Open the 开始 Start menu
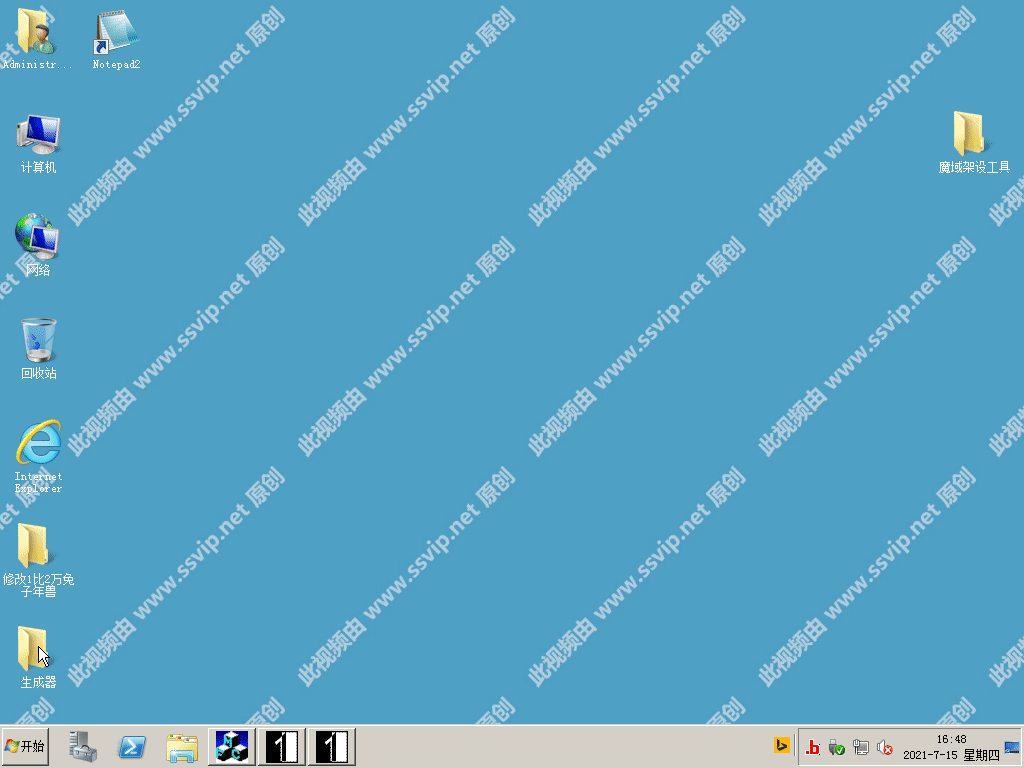This screenshot has height=768, width=1024. coord(25,746)
